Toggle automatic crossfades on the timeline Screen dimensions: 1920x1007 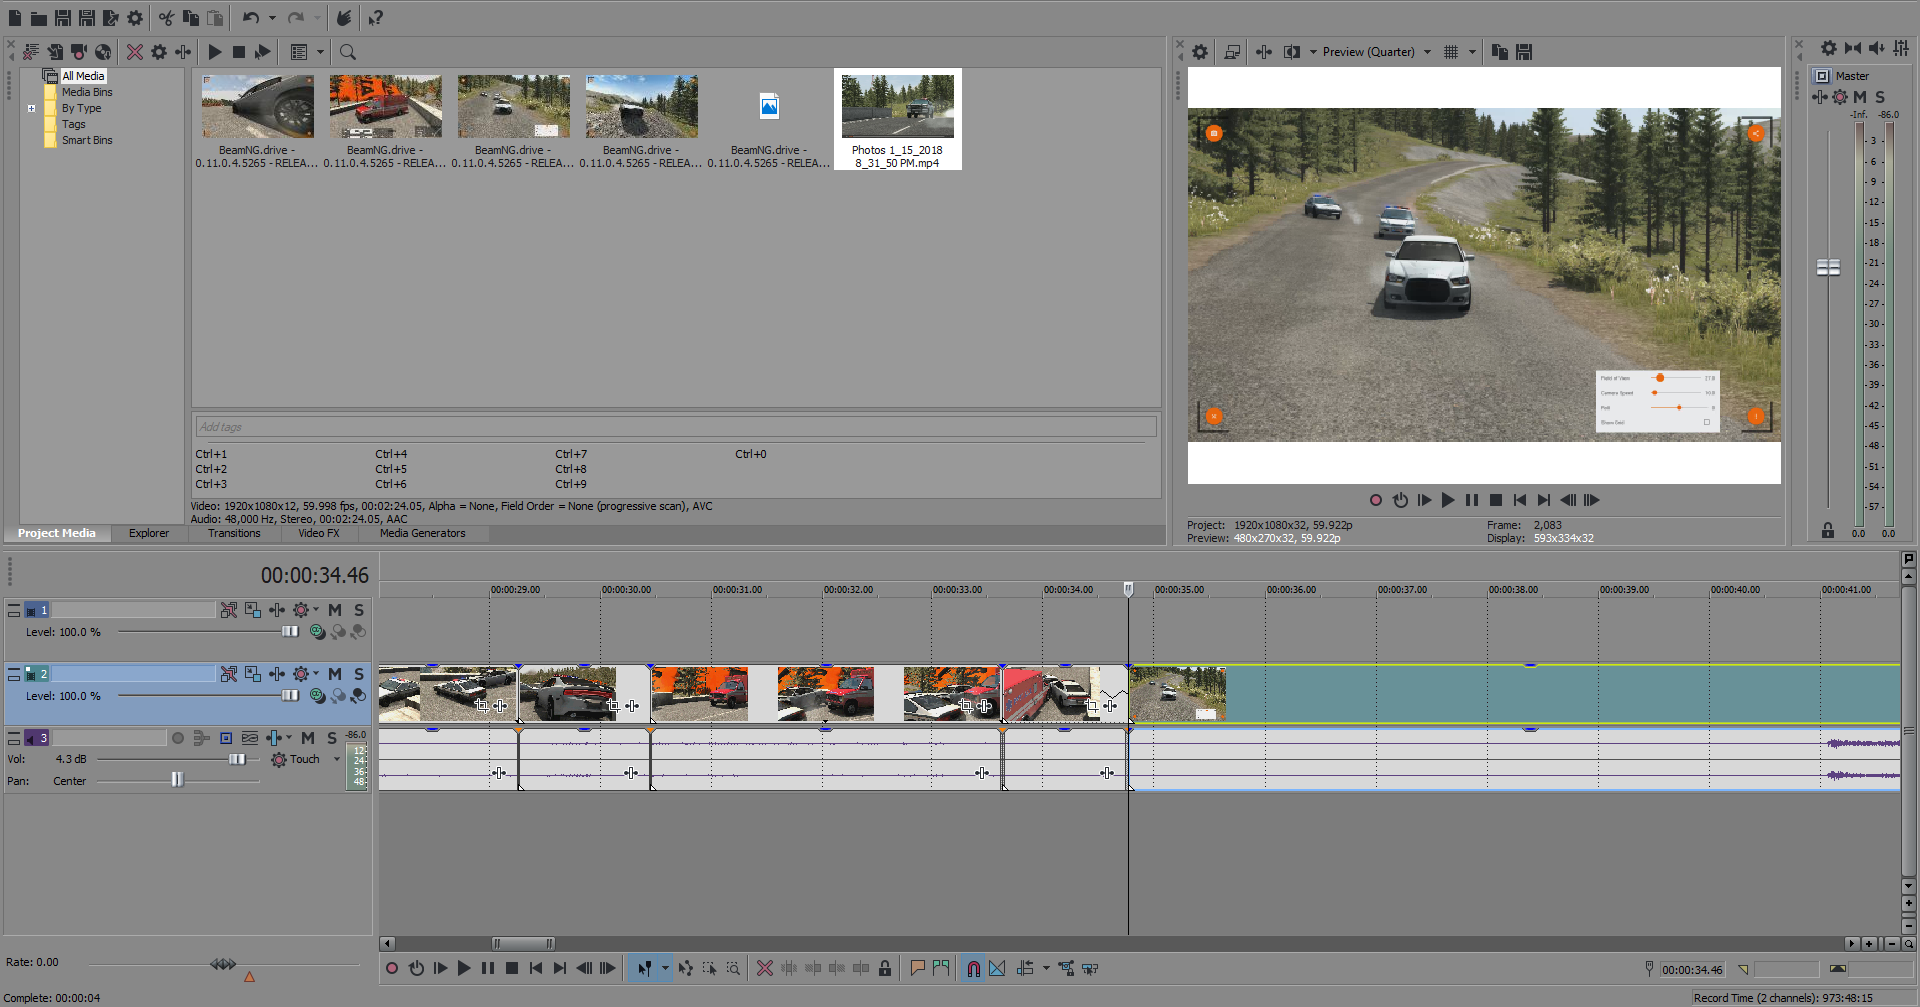tap(997, 968)
